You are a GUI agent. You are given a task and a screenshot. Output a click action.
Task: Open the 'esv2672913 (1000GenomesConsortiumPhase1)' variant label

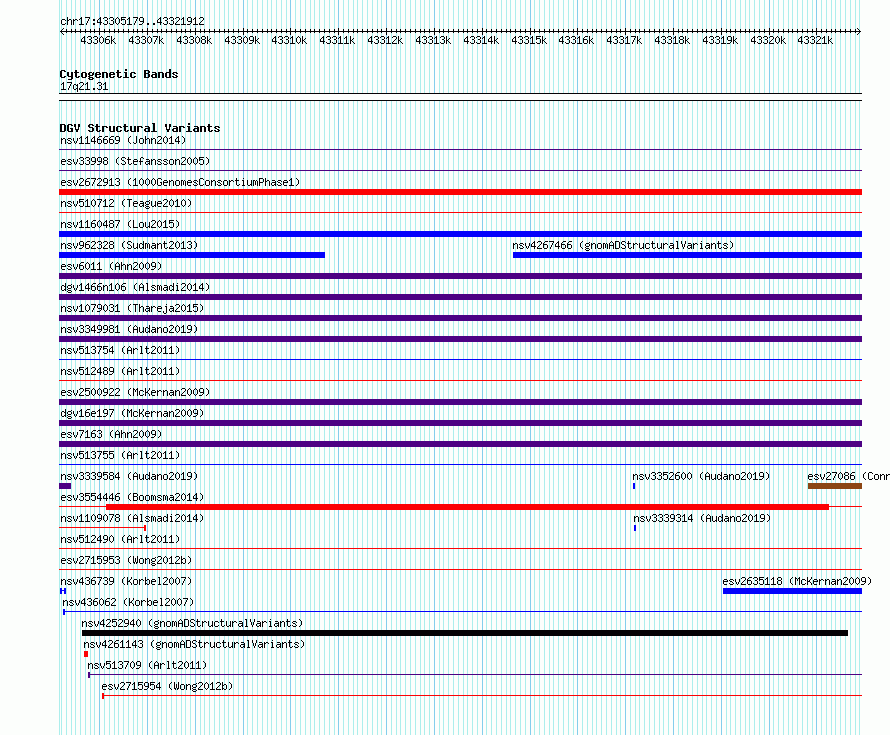[180, 182]
